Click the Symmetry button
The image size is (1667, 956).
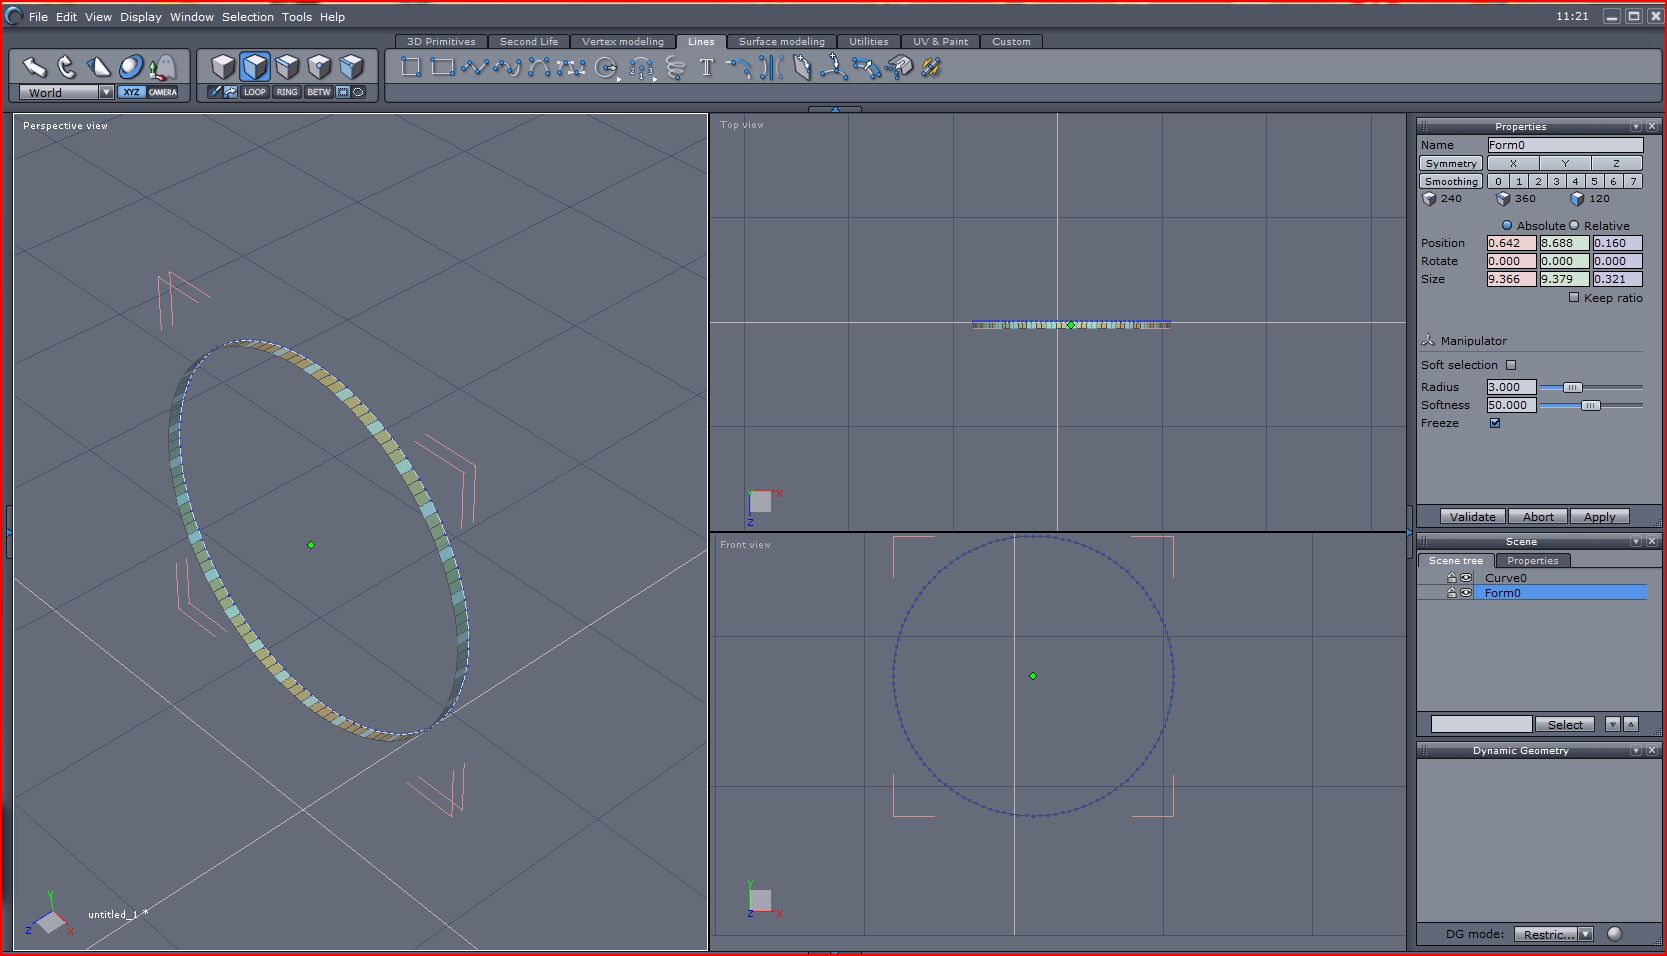(x=1451, y=163)
